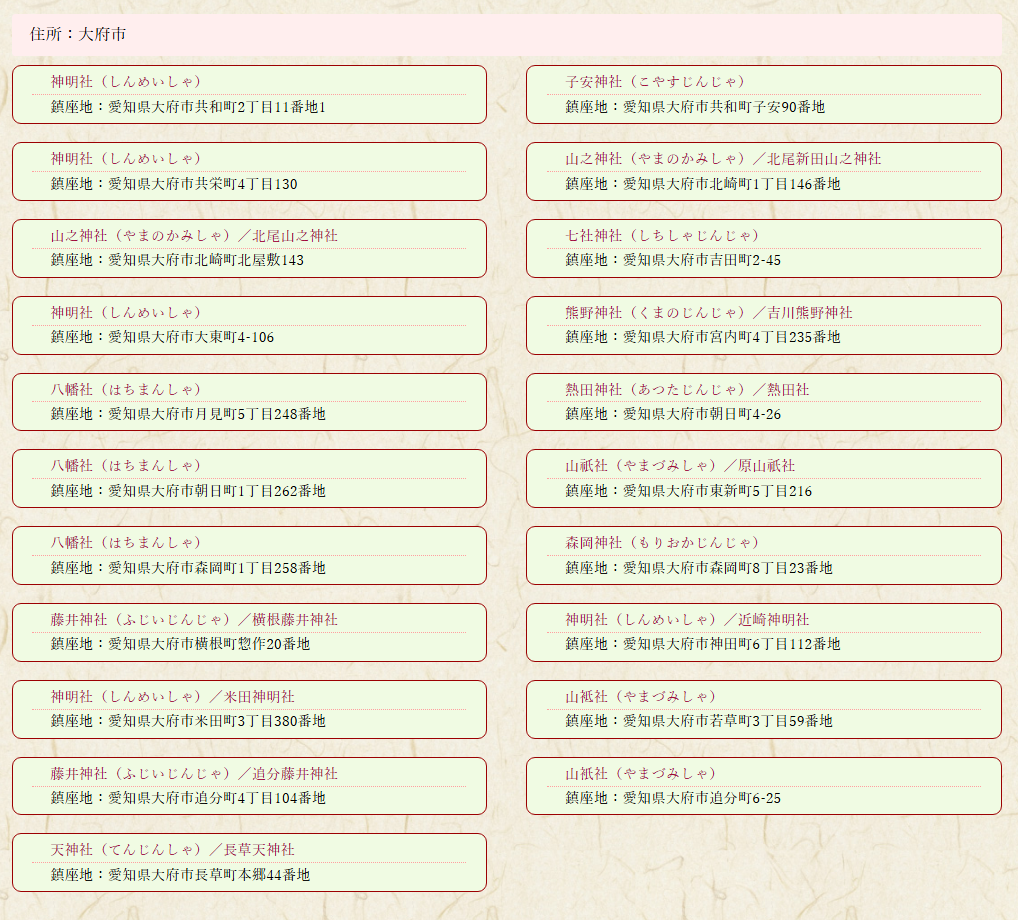Open the 子安神社 (こやすじんじゃ) shrine link
This screenshot has height=920, width=1018.
point(655,82)
